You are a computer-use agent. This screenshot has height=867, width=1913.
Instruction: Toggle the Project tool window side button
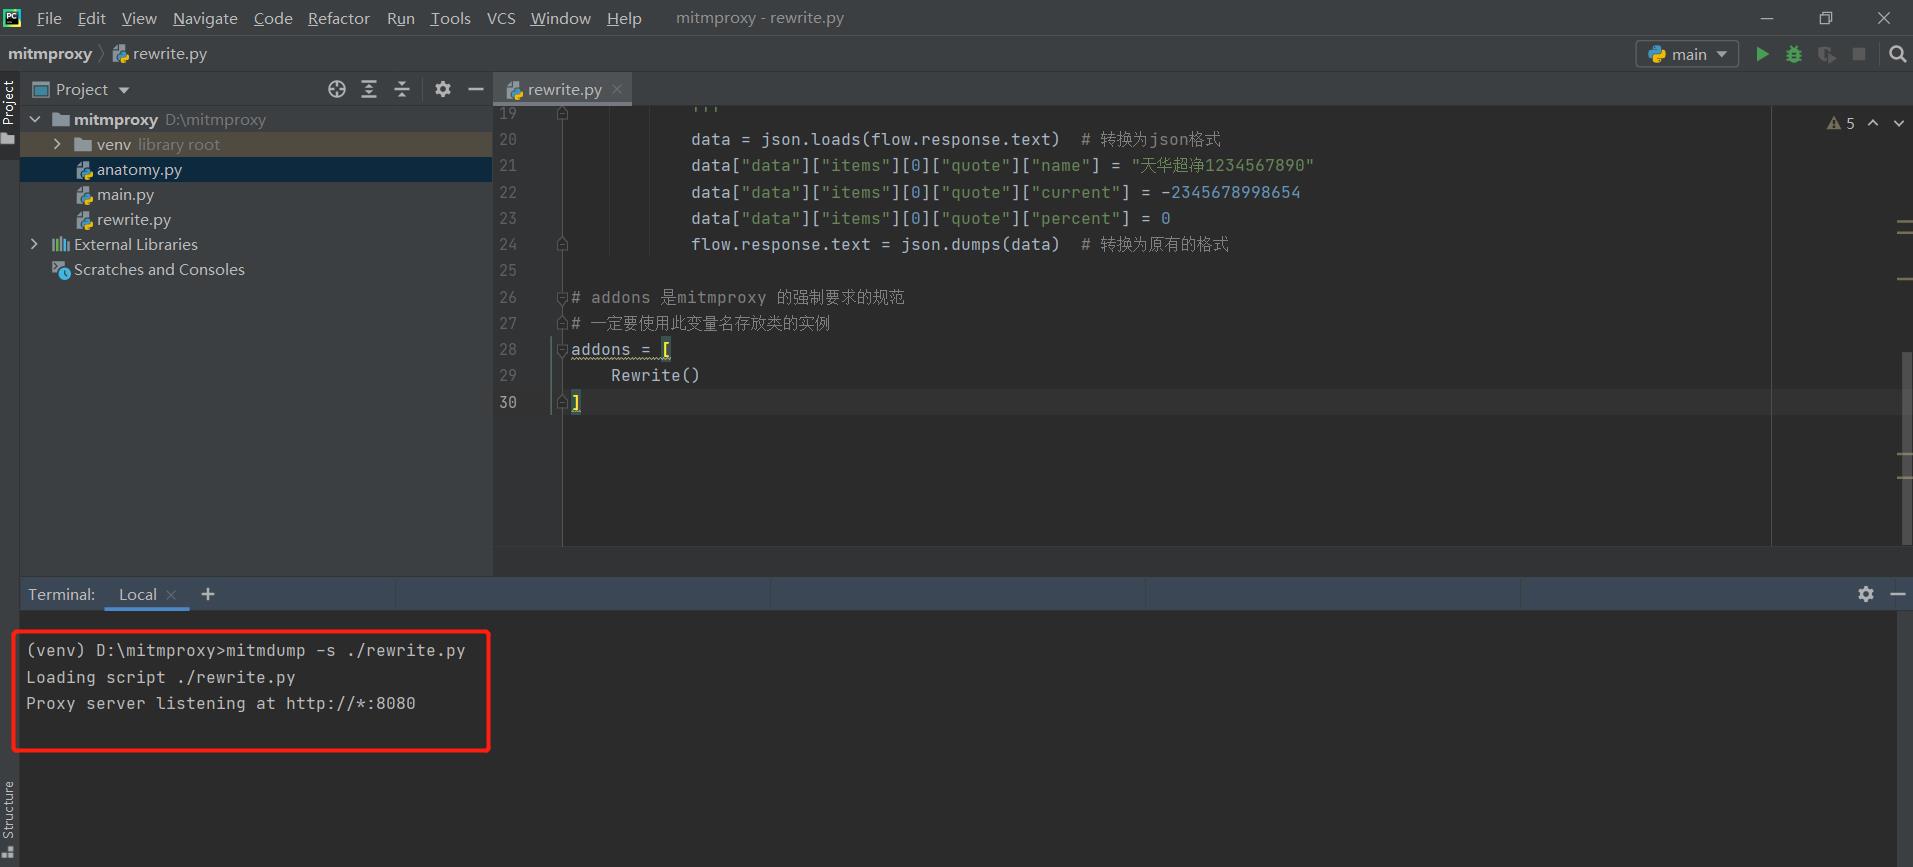click(x=9, y=111)
